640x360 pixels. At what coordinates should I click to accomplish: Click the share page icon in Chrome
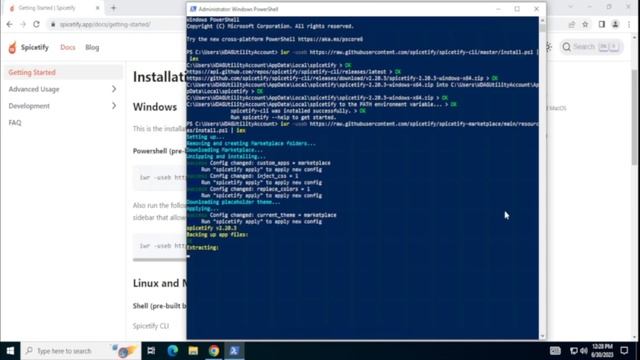point(572,24)
